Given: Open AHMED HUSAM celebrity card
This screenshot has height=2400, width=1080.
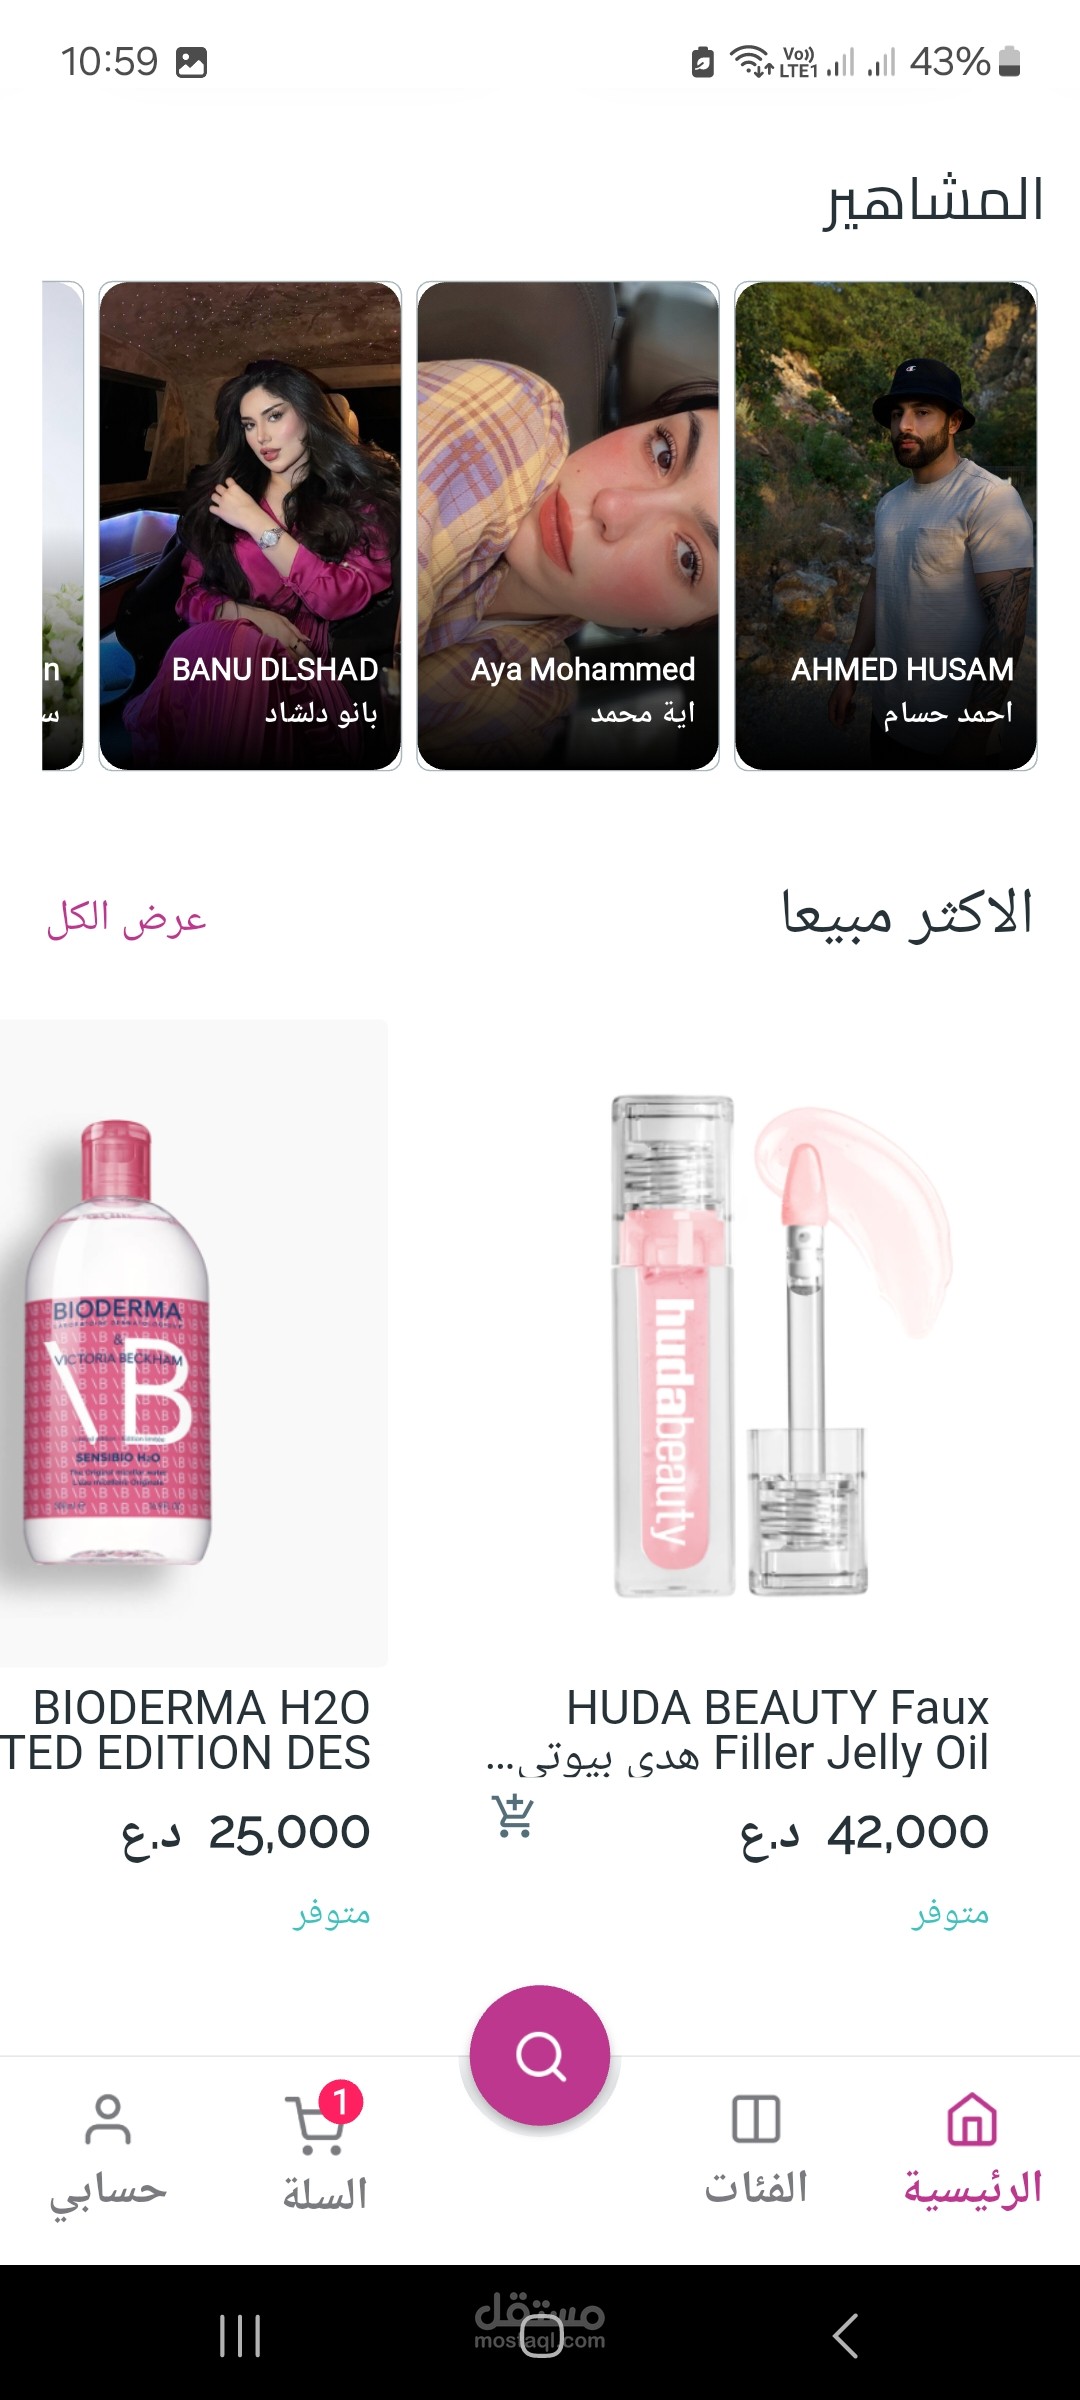Looking at the screenshot, I should click(886, 526).
